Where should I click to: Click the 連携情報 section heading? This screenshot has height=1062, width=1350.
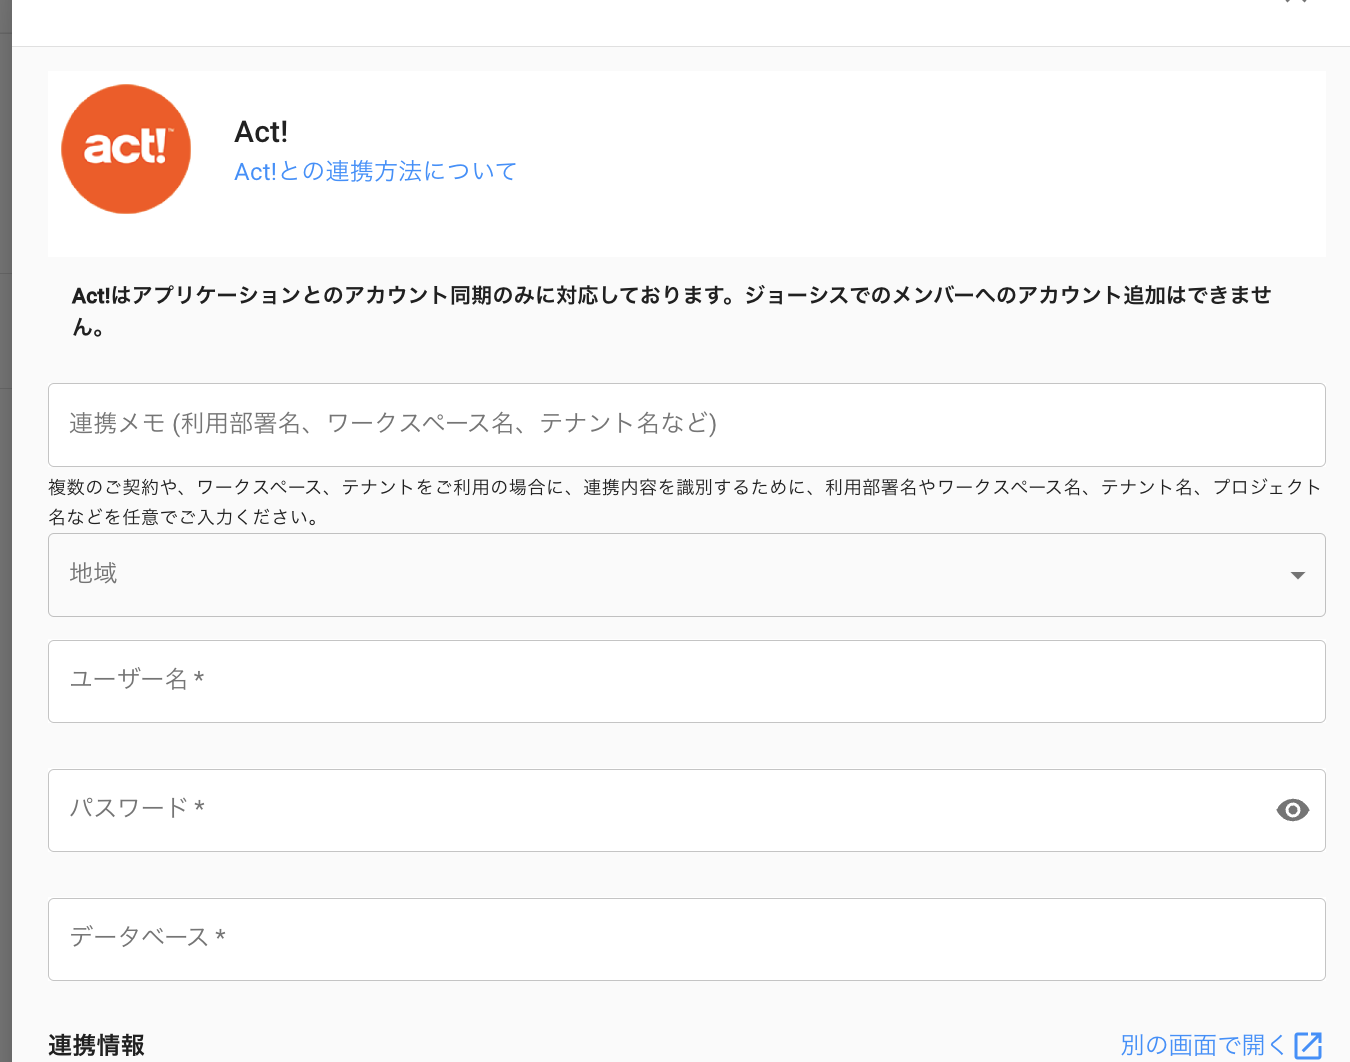tap(97, 1045)
